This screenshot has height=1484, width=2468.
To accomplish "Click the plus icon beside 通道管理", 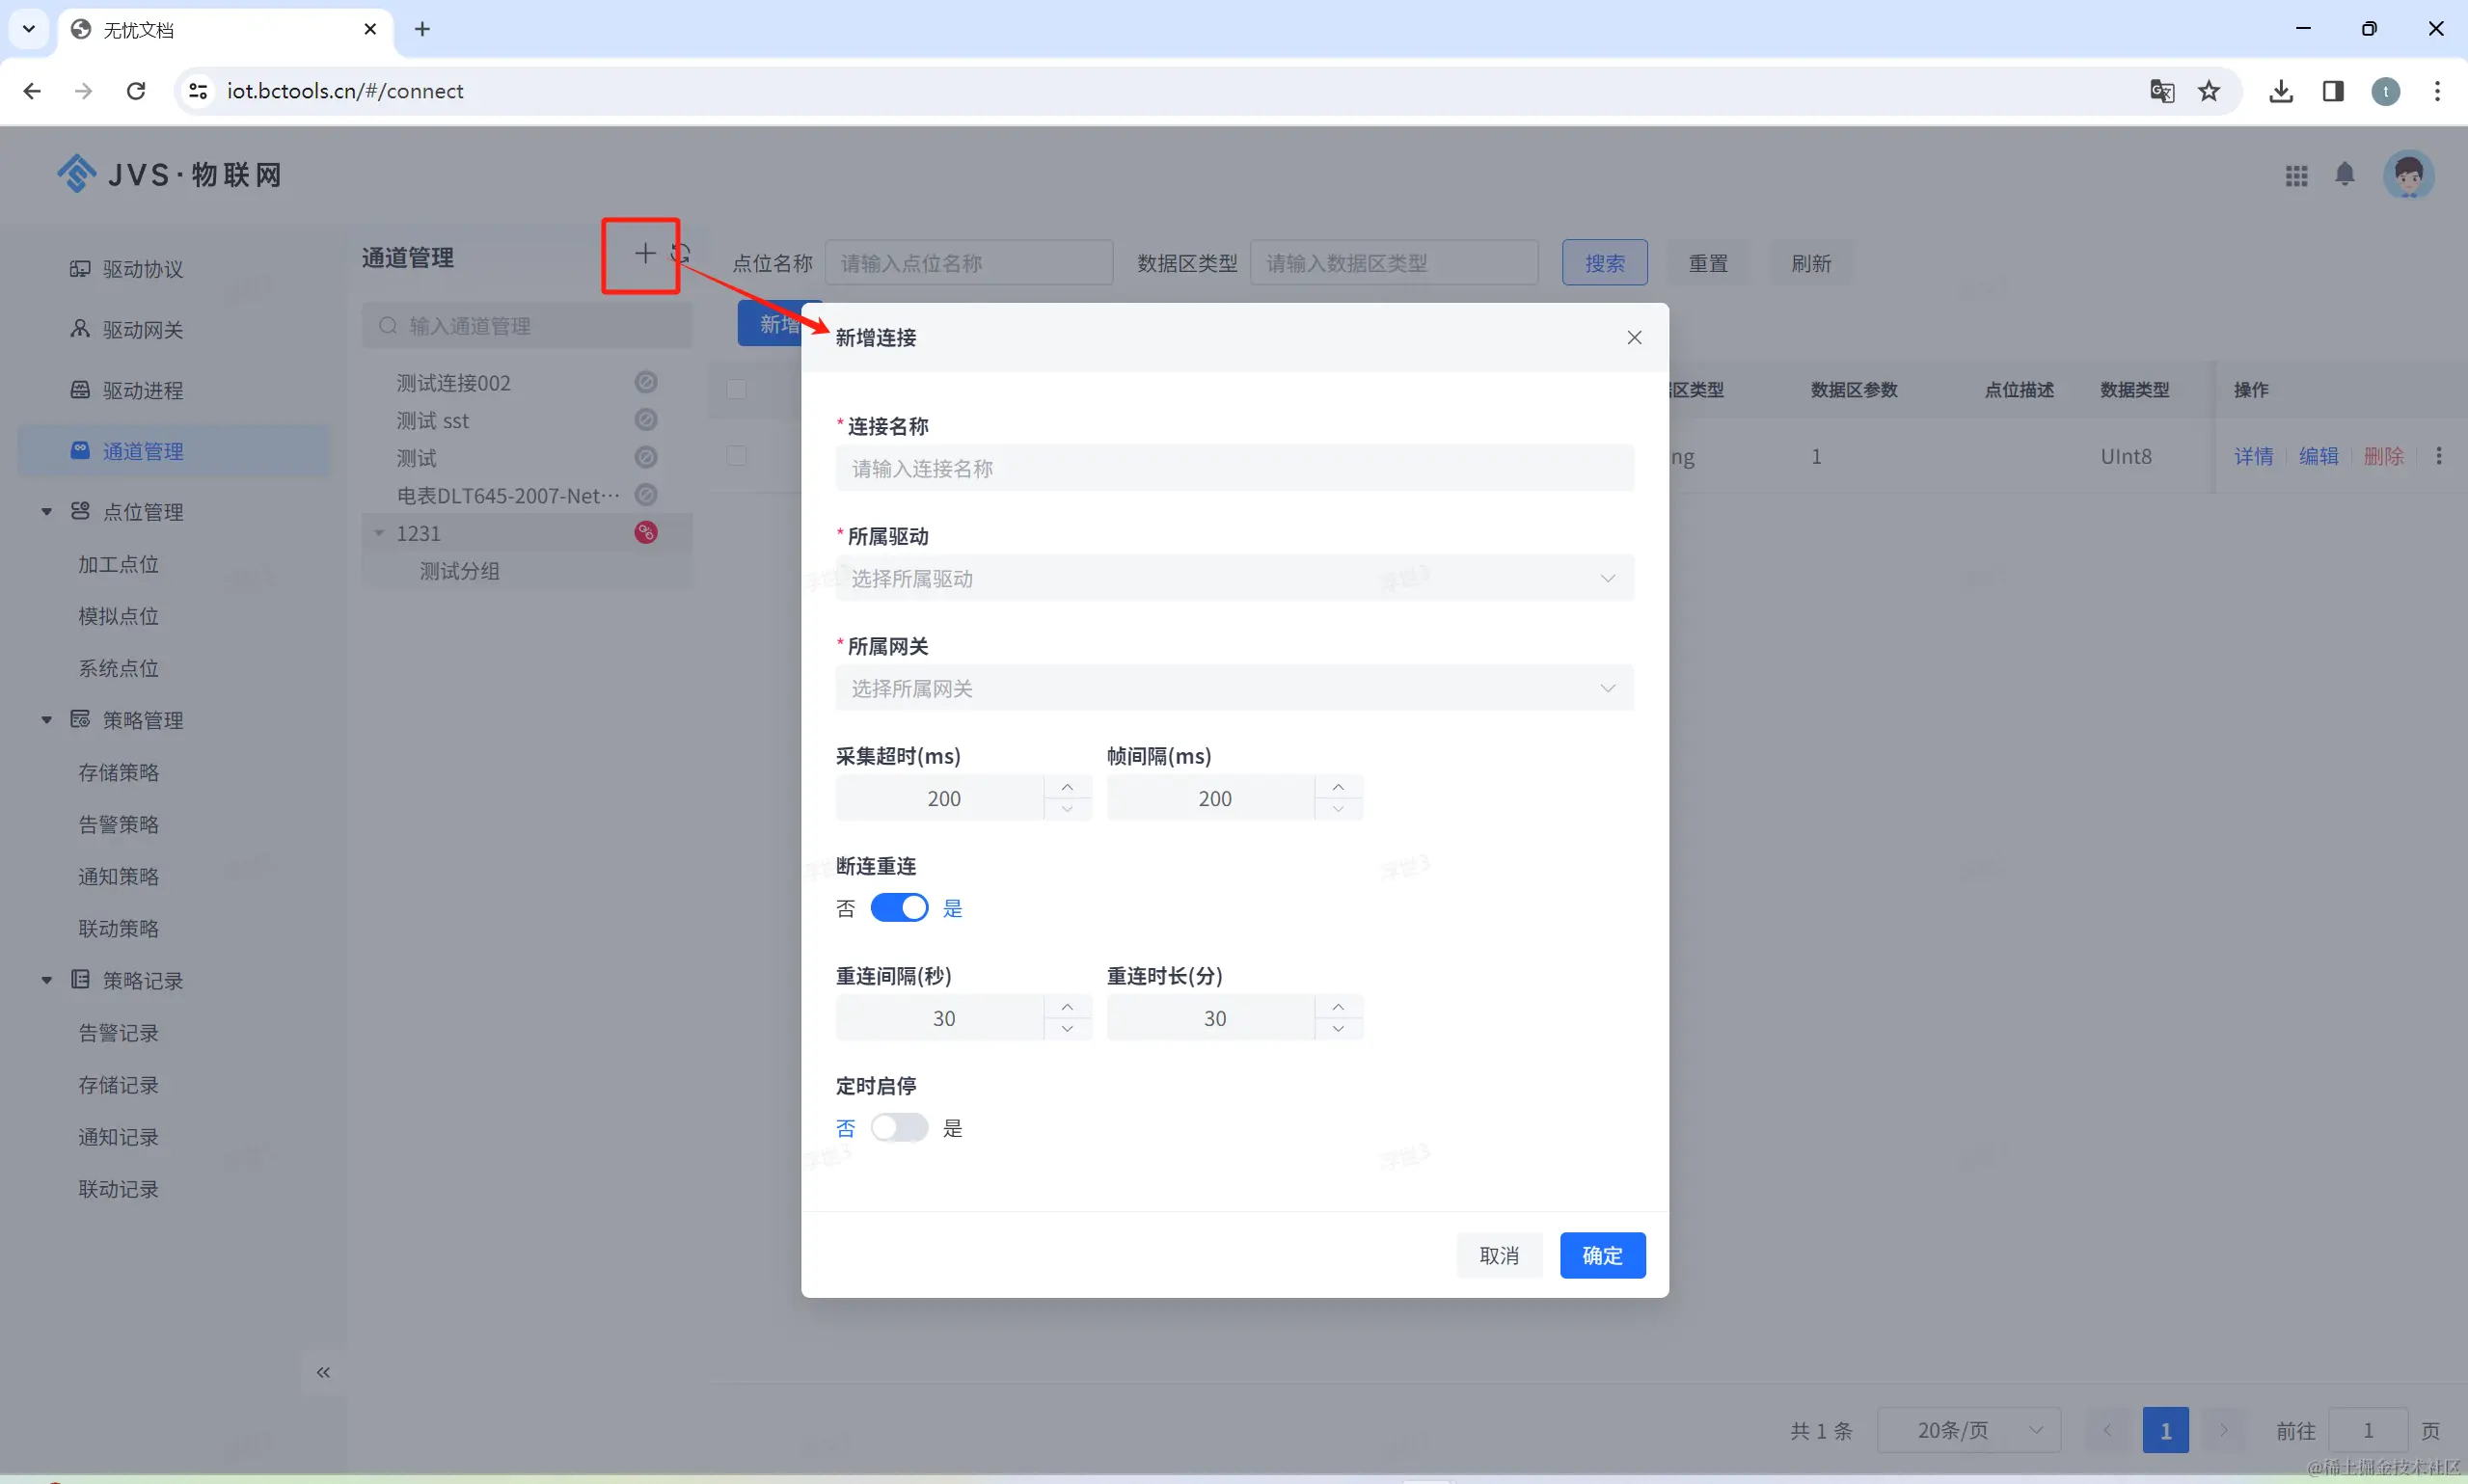I will click(644, 254).
